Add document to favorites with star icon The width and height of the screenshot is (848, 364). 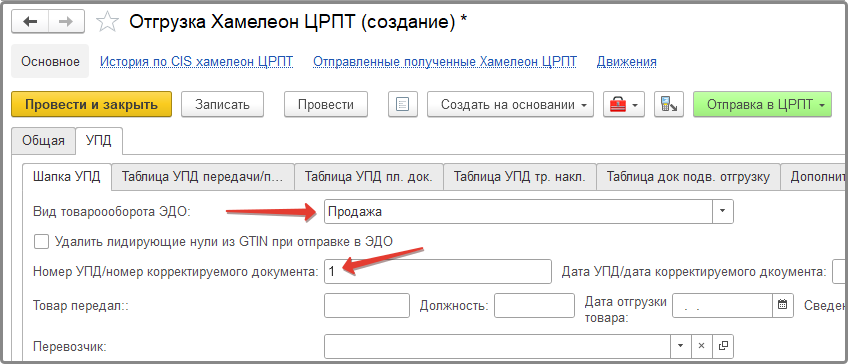107,22
